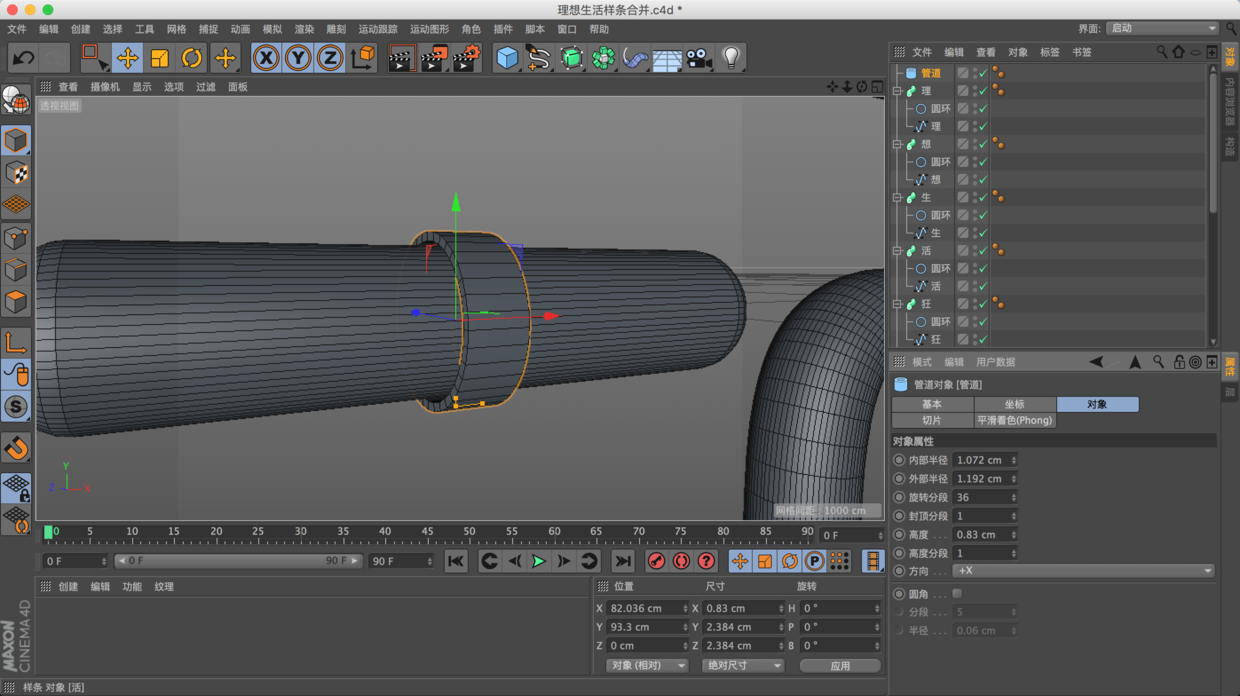Open the deformer bend icon
The width and height of the screenshot is (1240, 696).
point(635,58)
